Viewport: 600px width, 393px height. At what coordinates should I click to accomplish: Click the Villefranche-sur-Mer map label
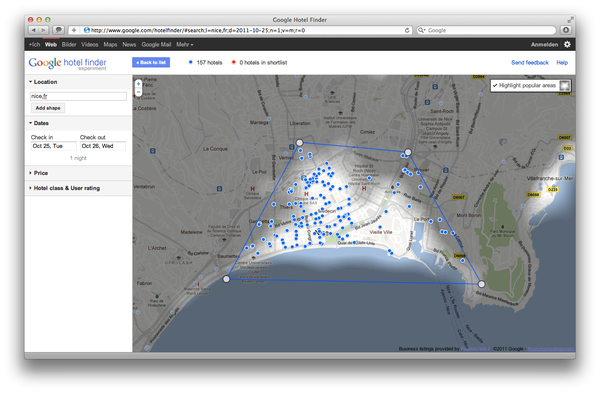(x=550, y=178)
